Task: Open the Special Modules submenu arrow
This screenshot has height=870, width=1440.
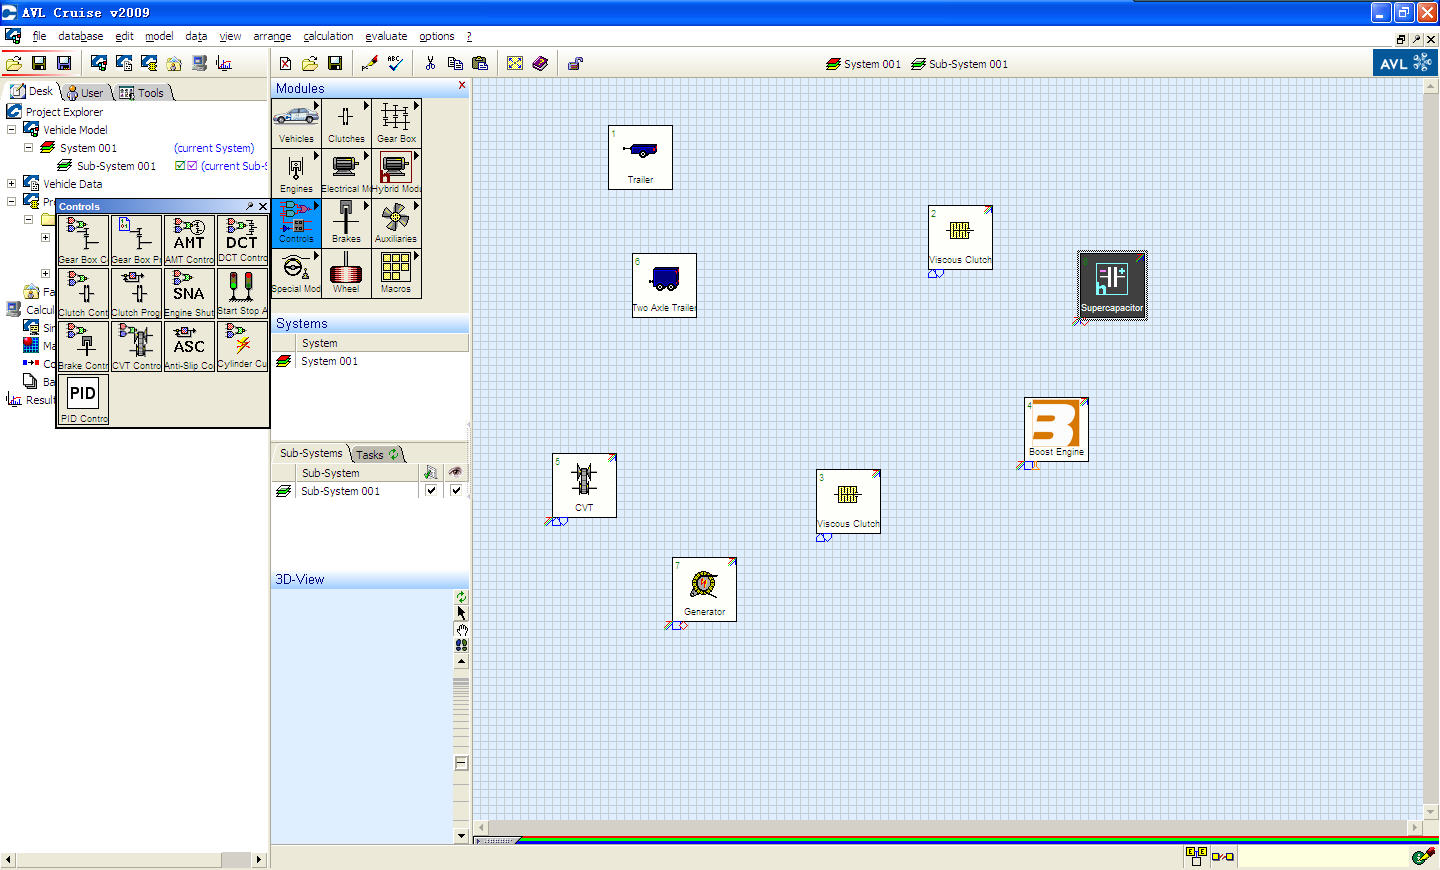Action: tap(316, 255)
